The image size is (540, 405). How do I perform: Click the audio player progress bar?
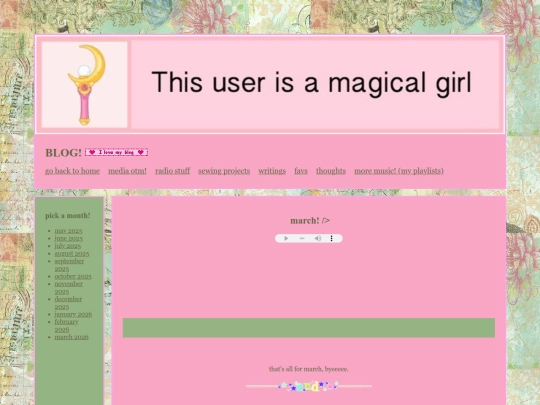(302, 238)
